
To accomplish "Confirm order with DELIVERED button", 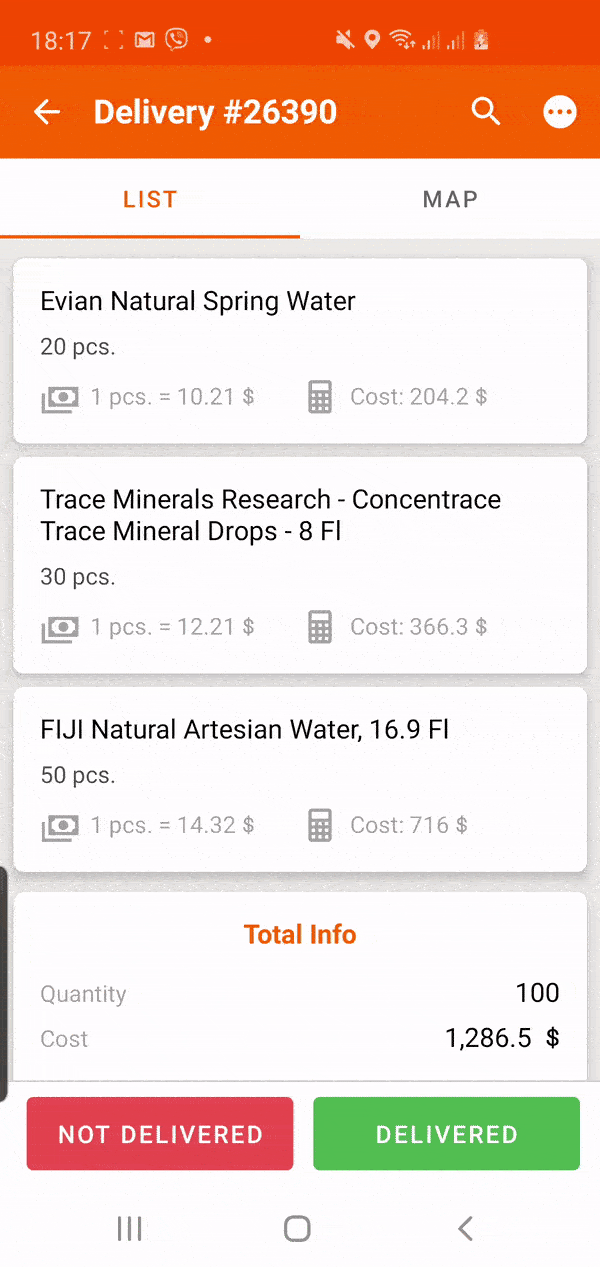I will 446,1134.
